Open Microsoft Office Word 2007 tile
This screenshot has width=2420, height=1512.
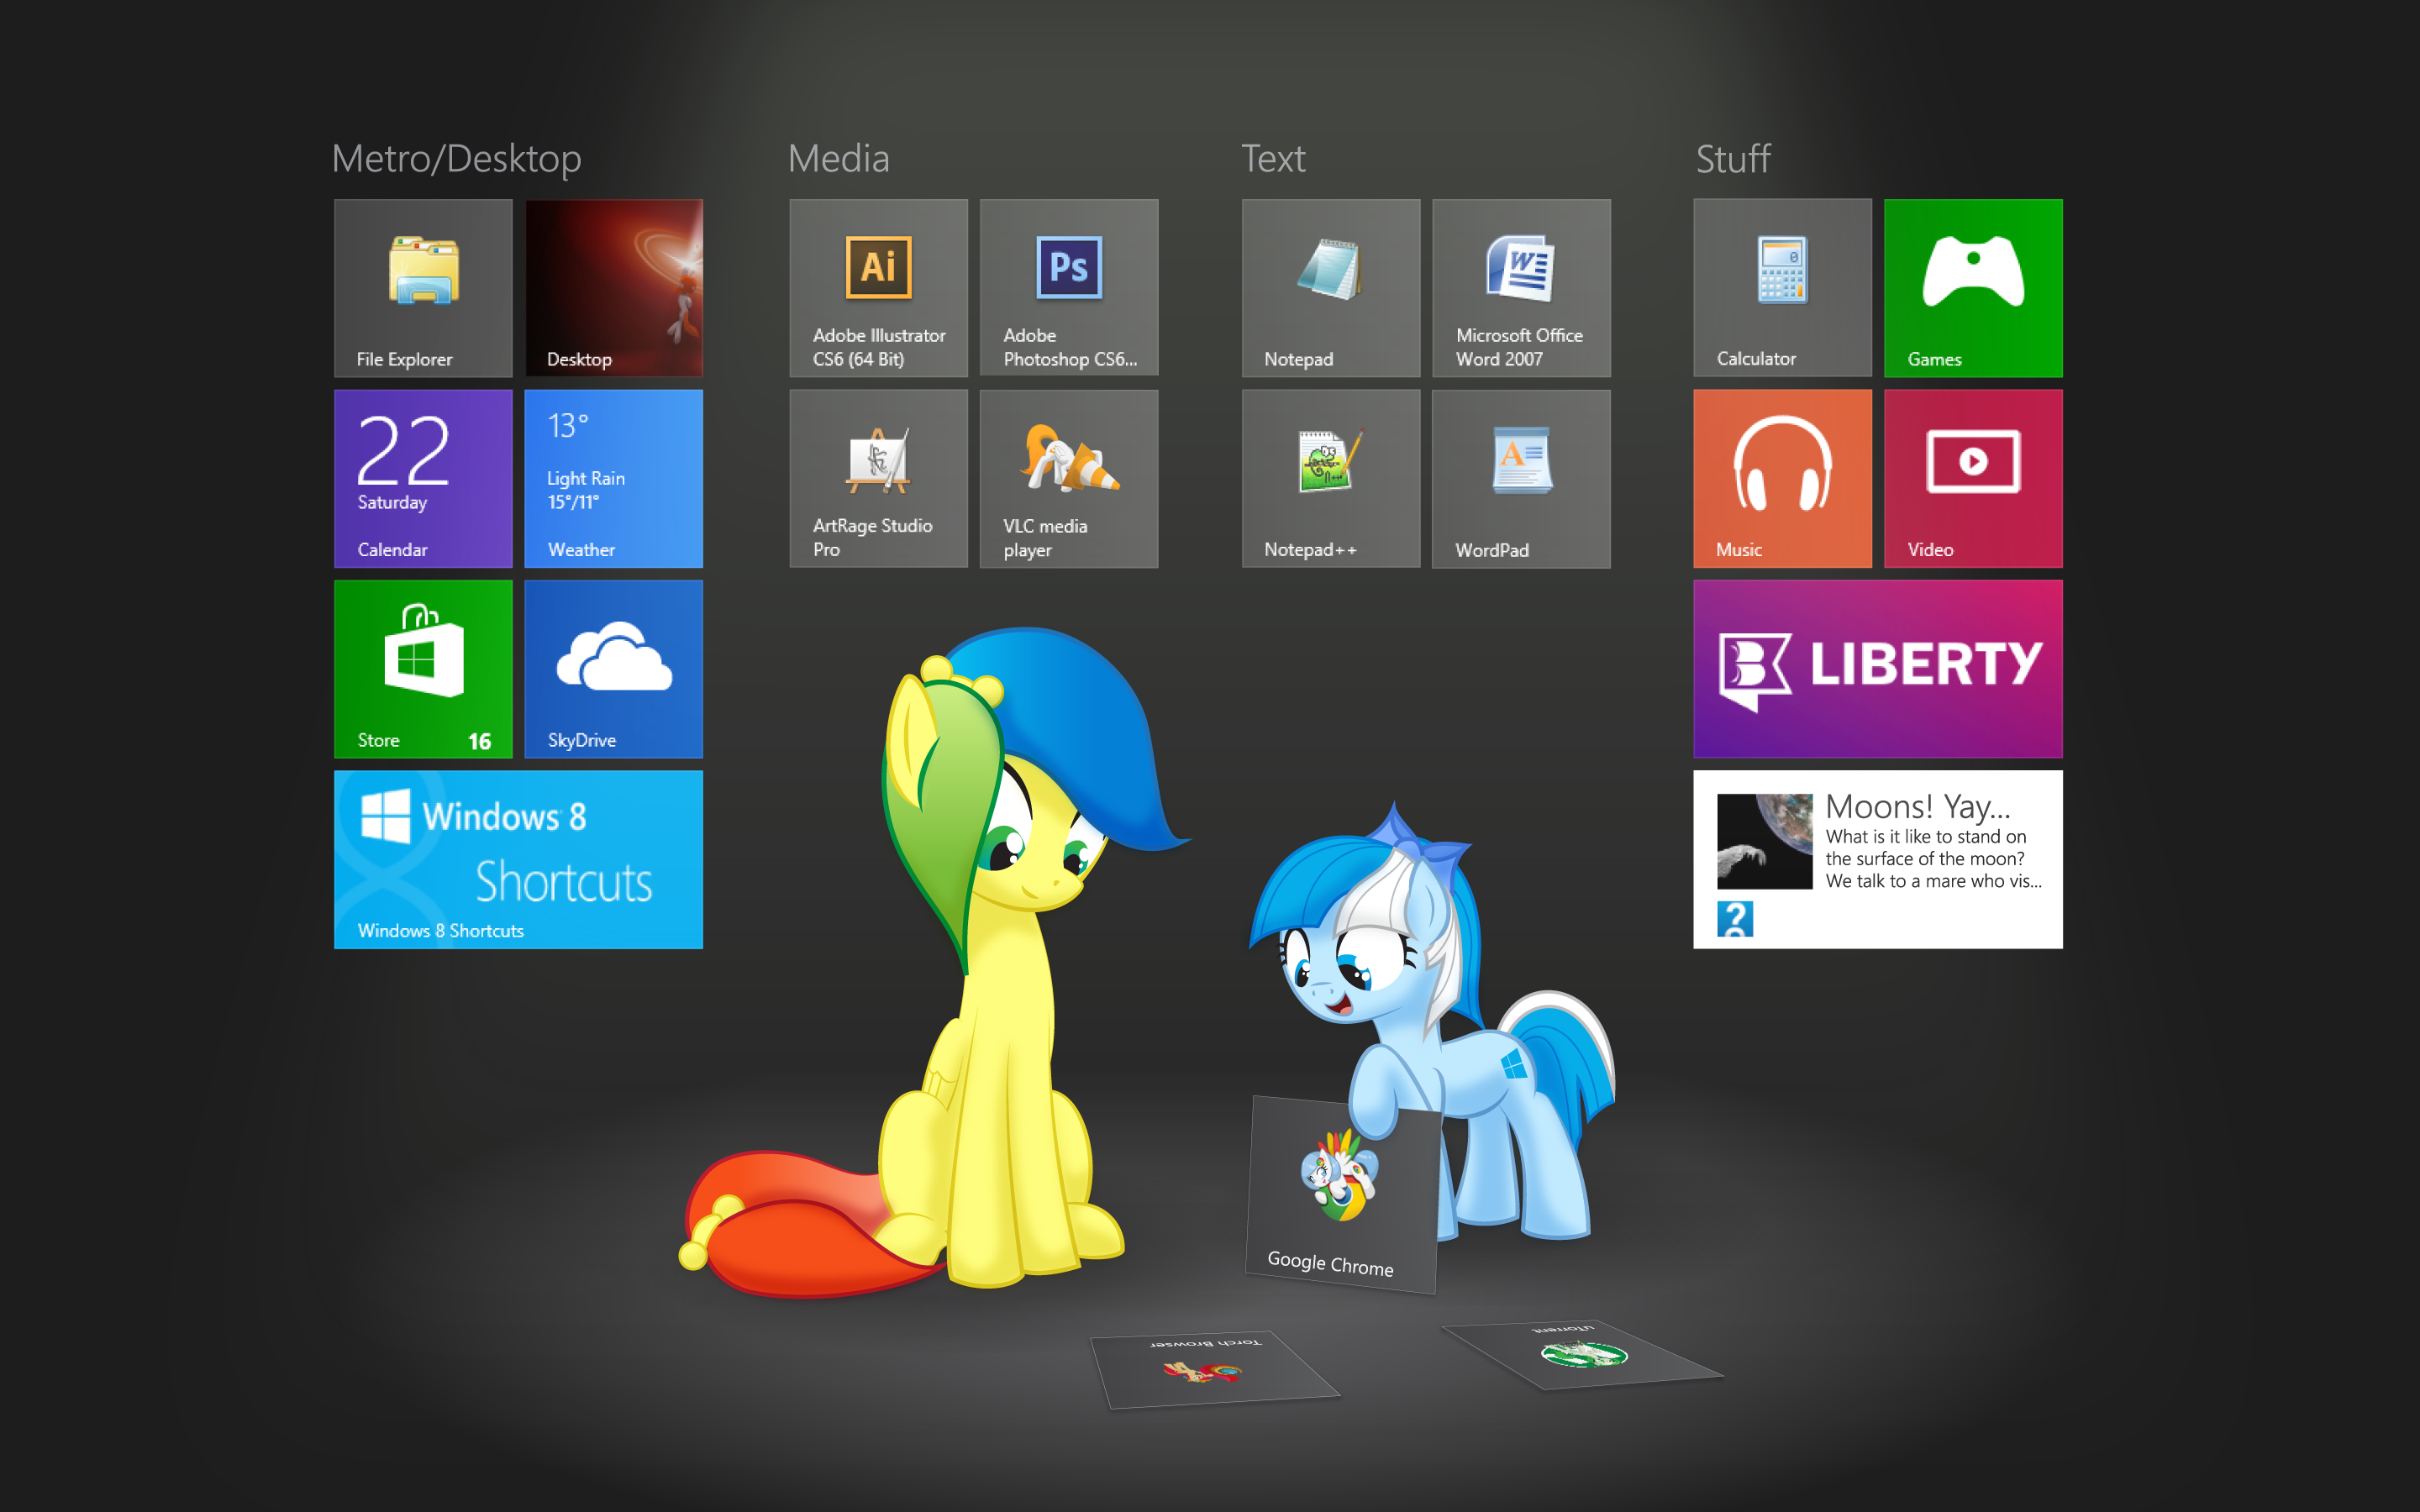pos(1521,288)
